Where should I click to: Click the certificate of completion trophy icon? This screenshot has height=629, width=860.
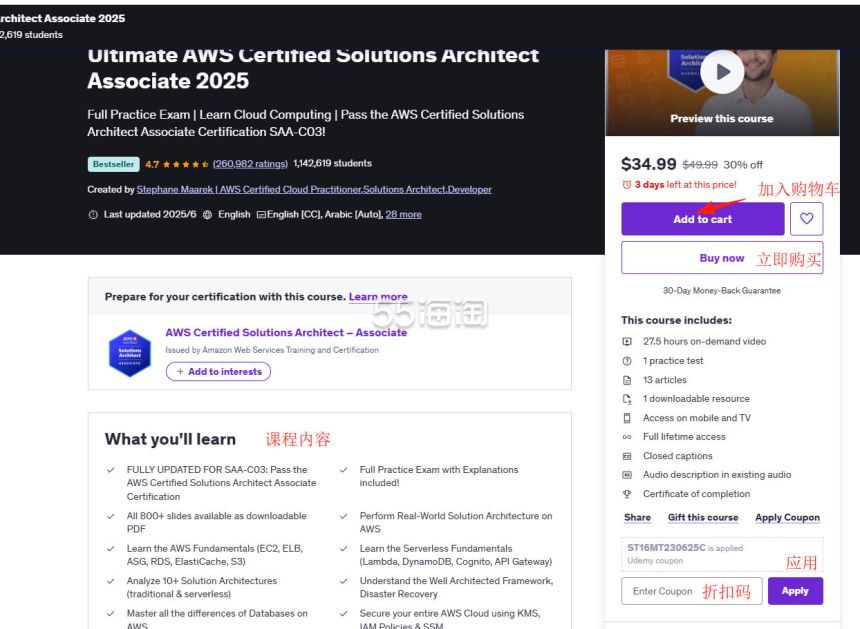click(x=627, y=494)
